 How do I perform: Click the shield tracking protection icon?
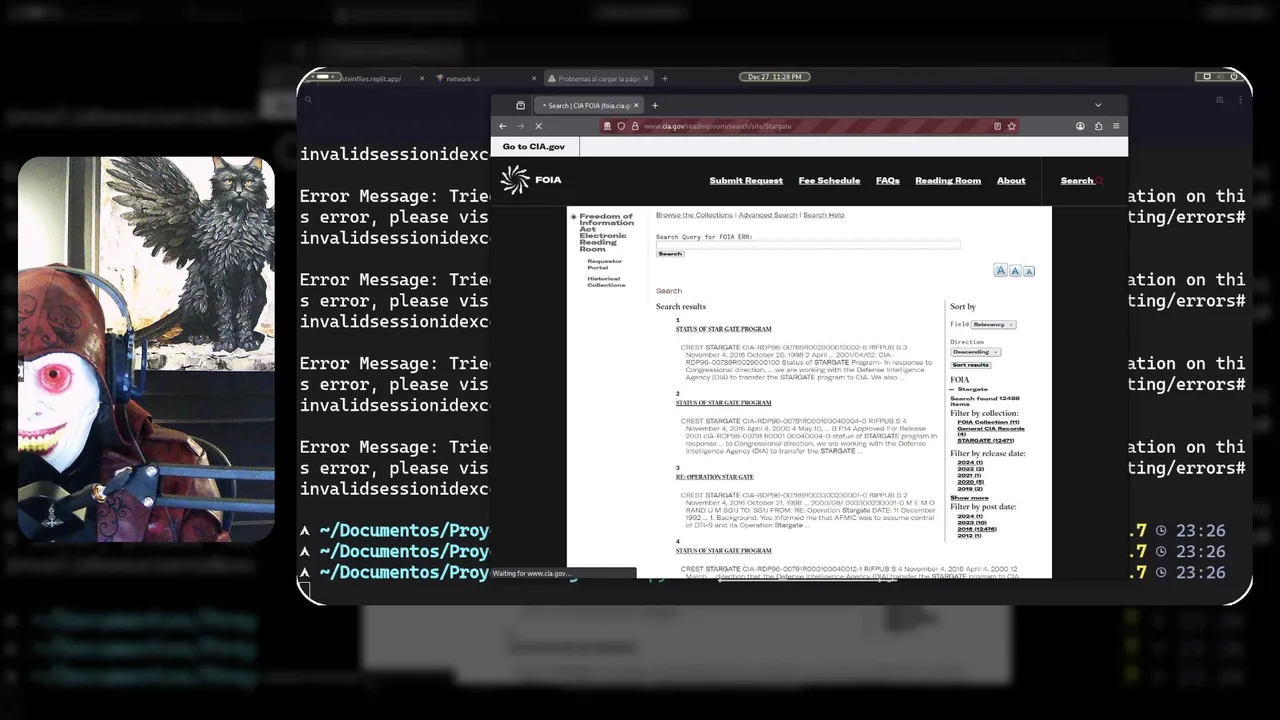(621, 126)
